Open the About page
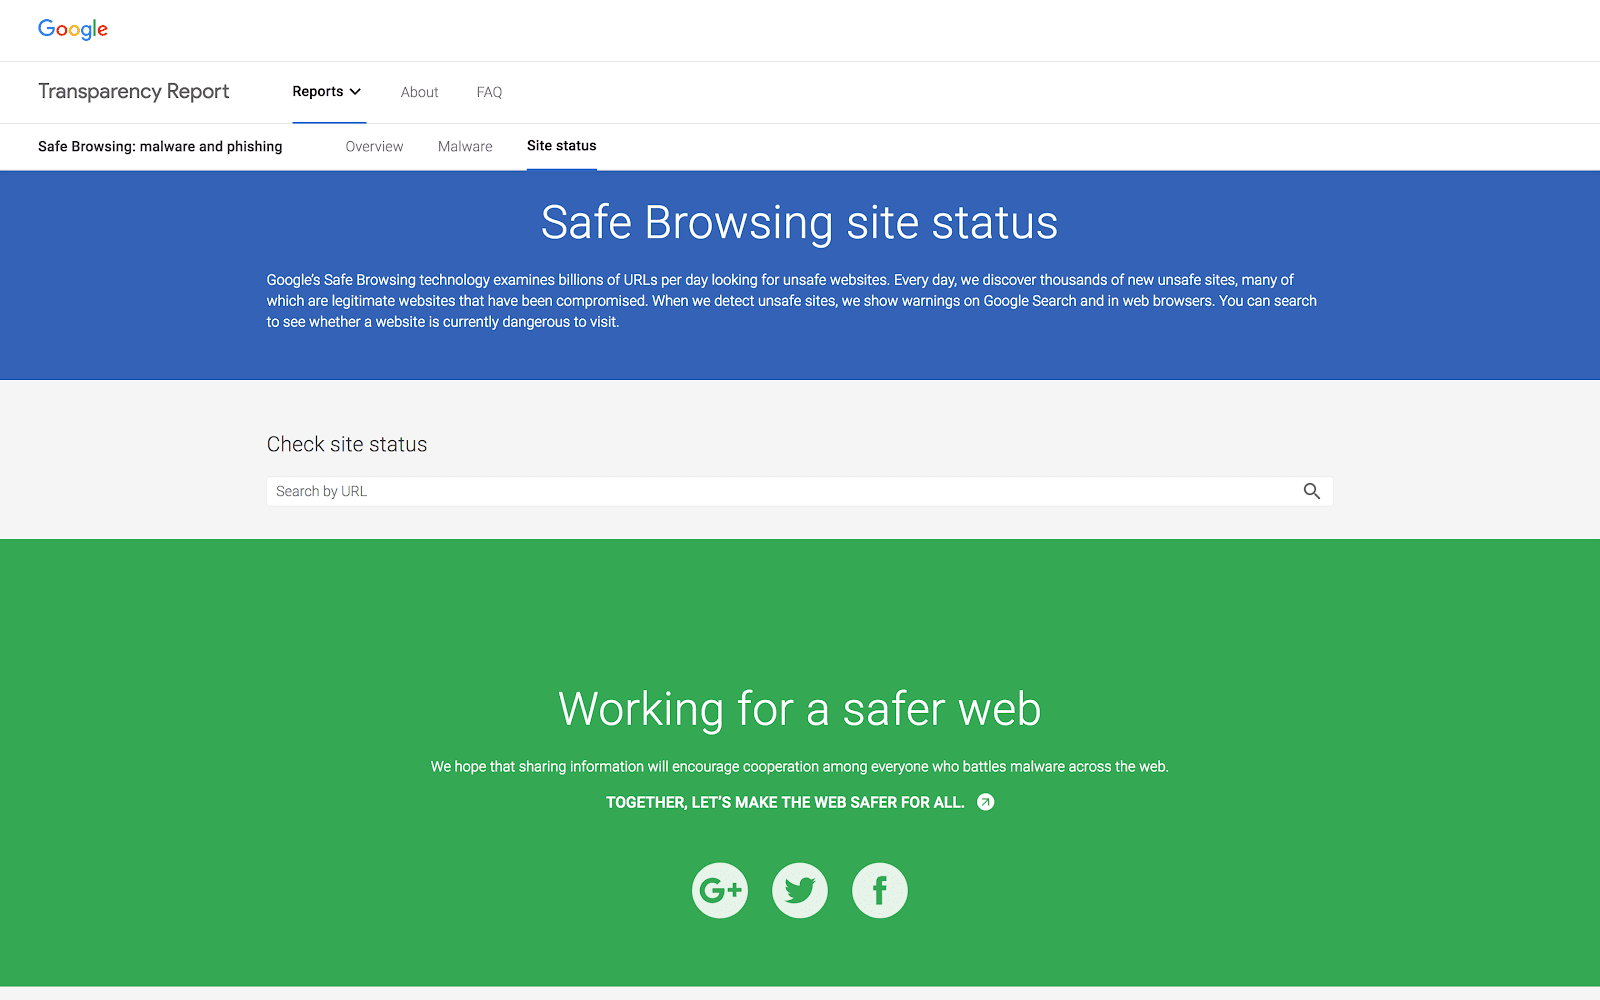This screenshot has height=1000, width=1600. [x=419, y=91]
